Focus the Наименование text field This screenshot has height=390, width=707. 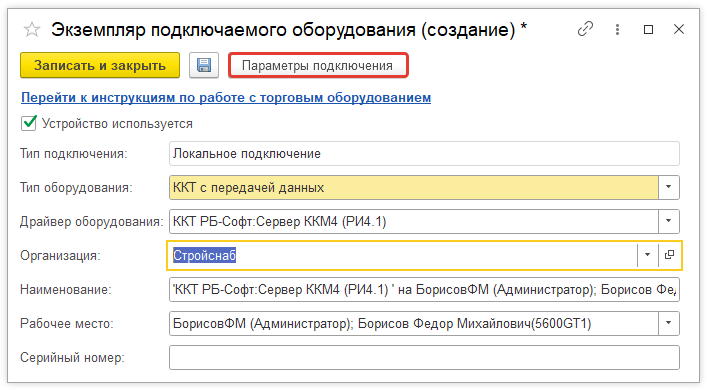(424, 289)
